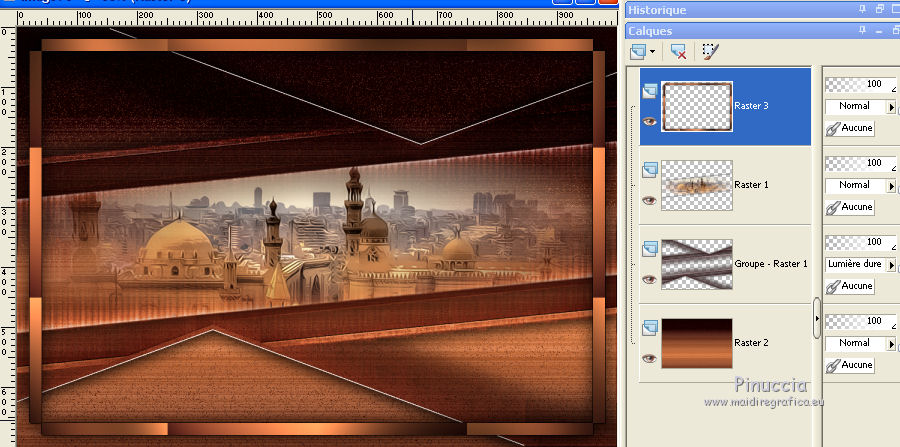Viewport: 900px width, 447px height.
Task: Click the New Raster Layer icon
Action: [x=638, y=52]
